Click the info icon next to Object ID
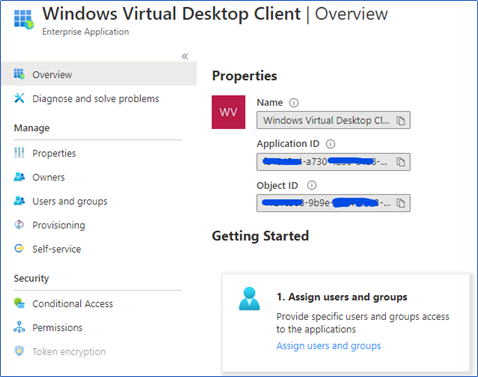The width and height of the screenshot is (478, 377). [x=312, y=185]
